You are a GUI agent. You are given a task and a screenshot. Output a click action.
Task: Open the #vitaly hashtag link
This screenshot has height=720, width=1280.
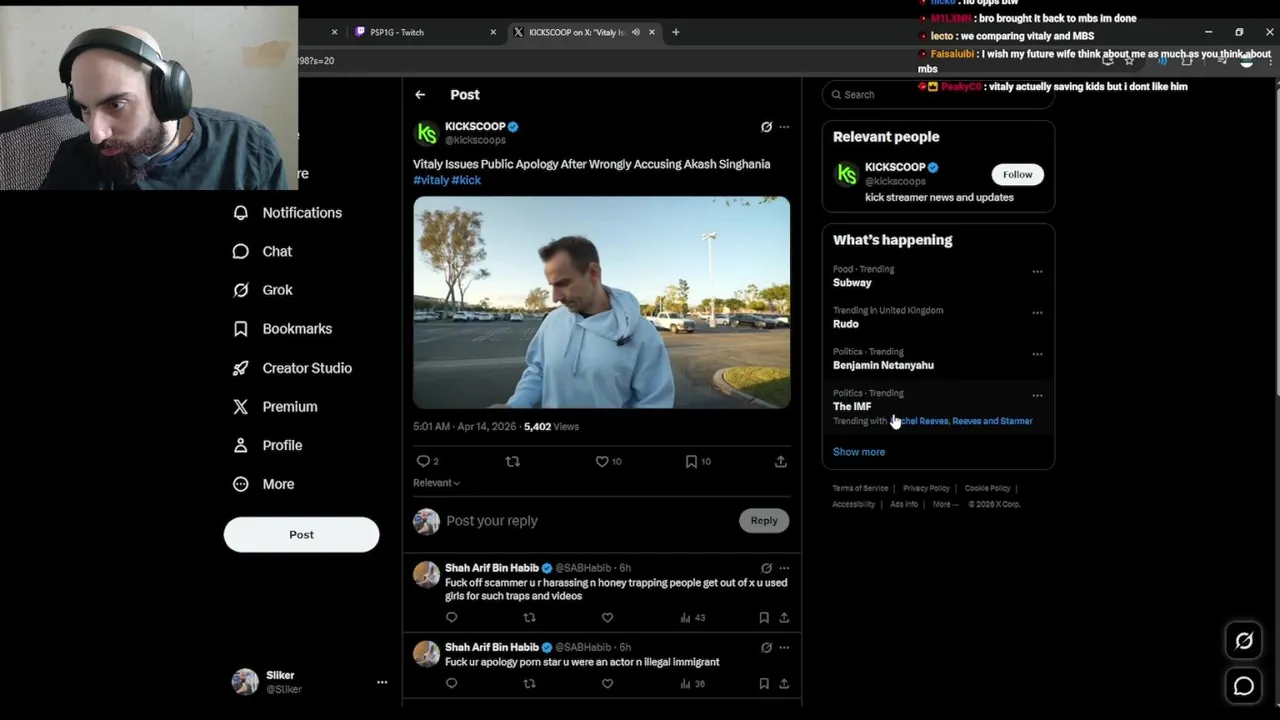coord(431,180)
